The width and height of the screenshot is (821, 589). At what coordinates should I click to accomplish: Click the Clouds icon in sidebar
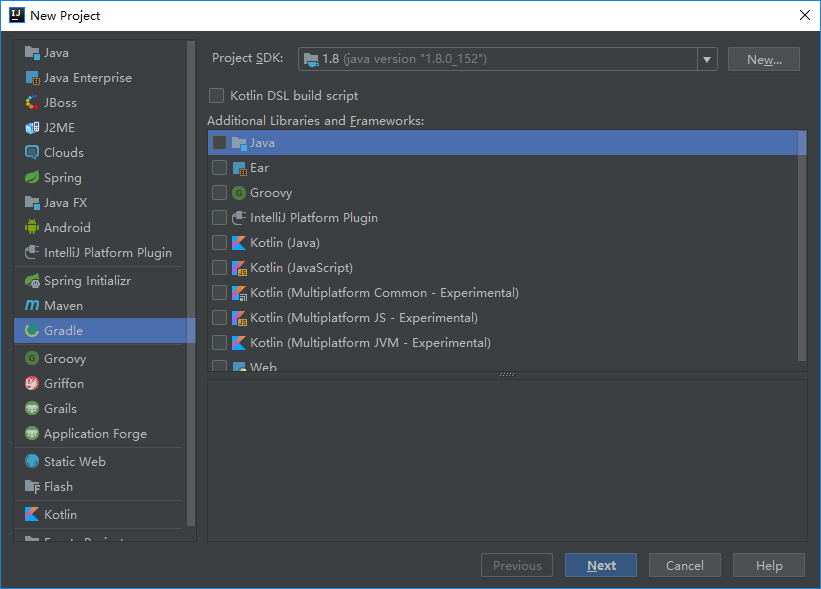click(x=32, y=152)
